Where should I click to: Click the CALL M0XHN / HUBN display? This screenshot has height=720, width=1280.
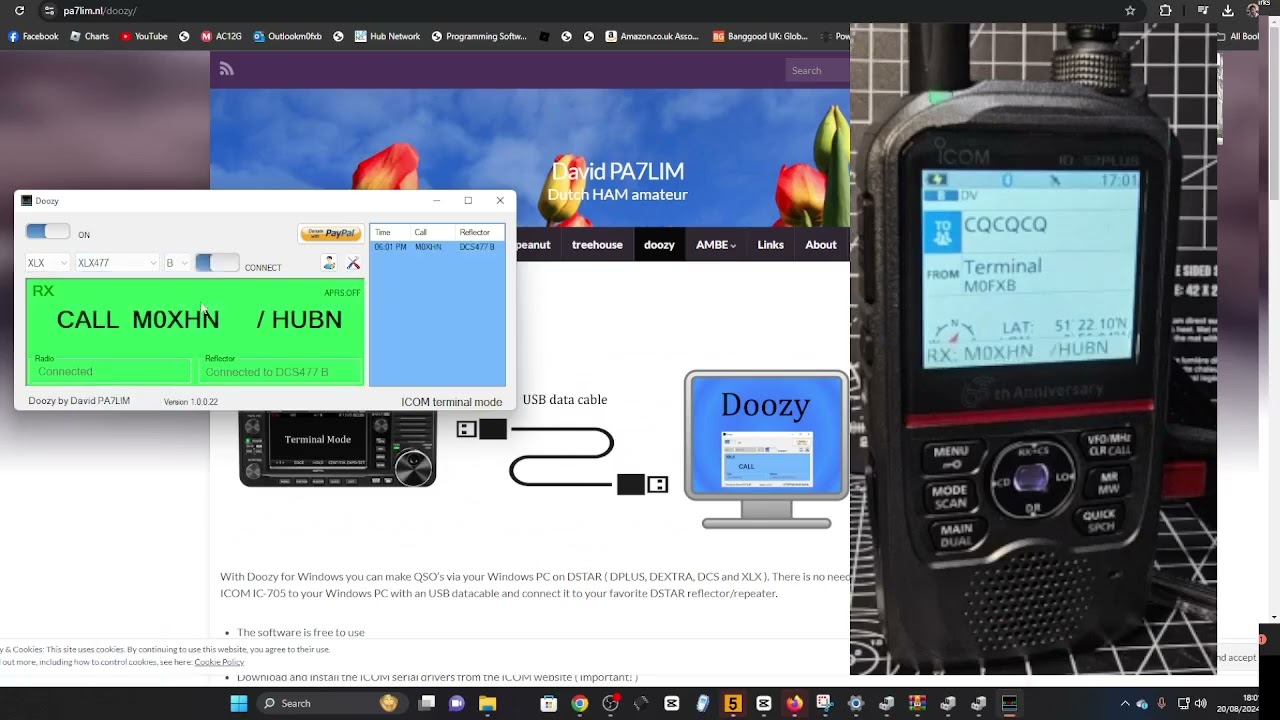coord(199,319)
